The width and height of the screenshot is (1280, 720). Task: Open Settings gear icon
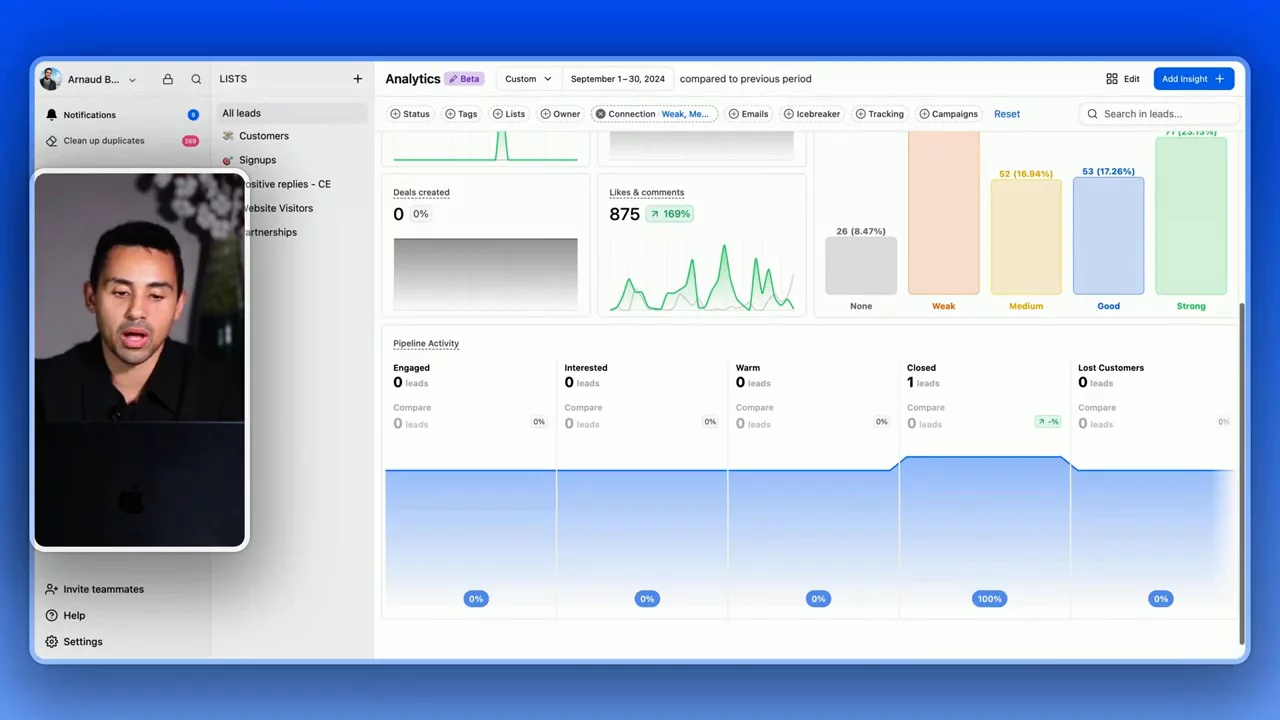pyautogui.click(x=52, y=642)
